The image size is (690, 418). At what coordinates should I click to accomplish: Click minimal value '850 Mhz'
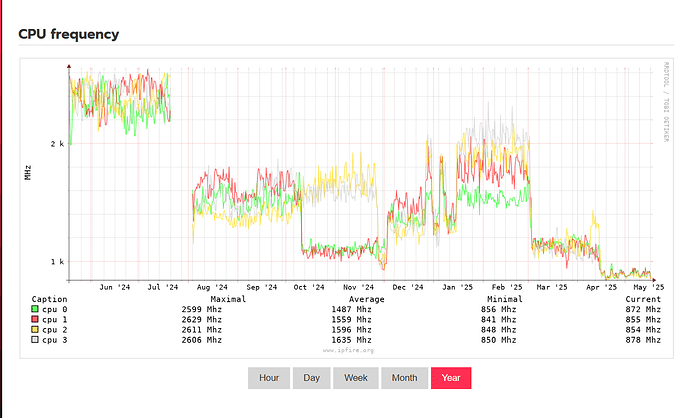tap(499, 340)
